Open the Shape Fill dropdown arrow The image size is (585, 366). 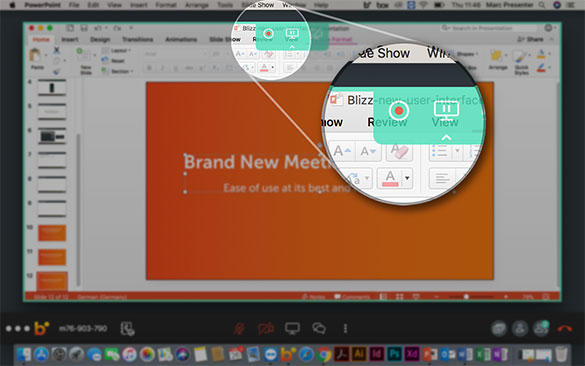coord(549,54)
